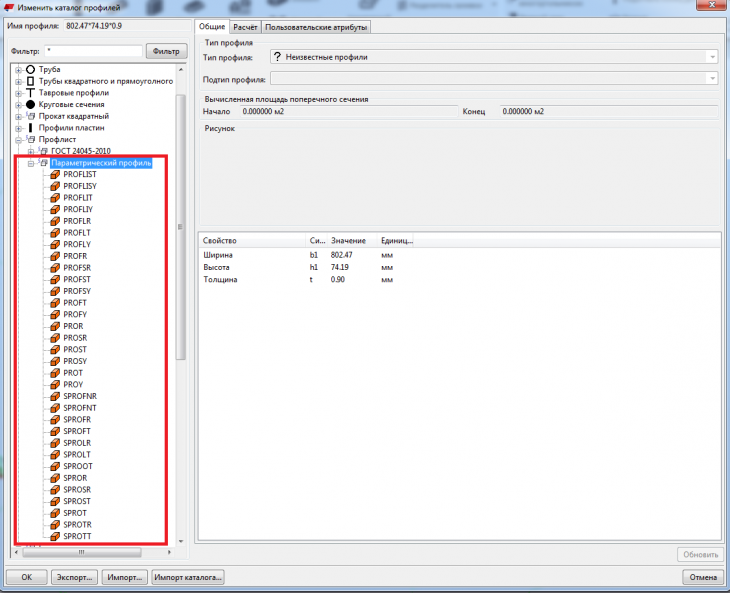Click the Экспорт button

coord(75,577)
